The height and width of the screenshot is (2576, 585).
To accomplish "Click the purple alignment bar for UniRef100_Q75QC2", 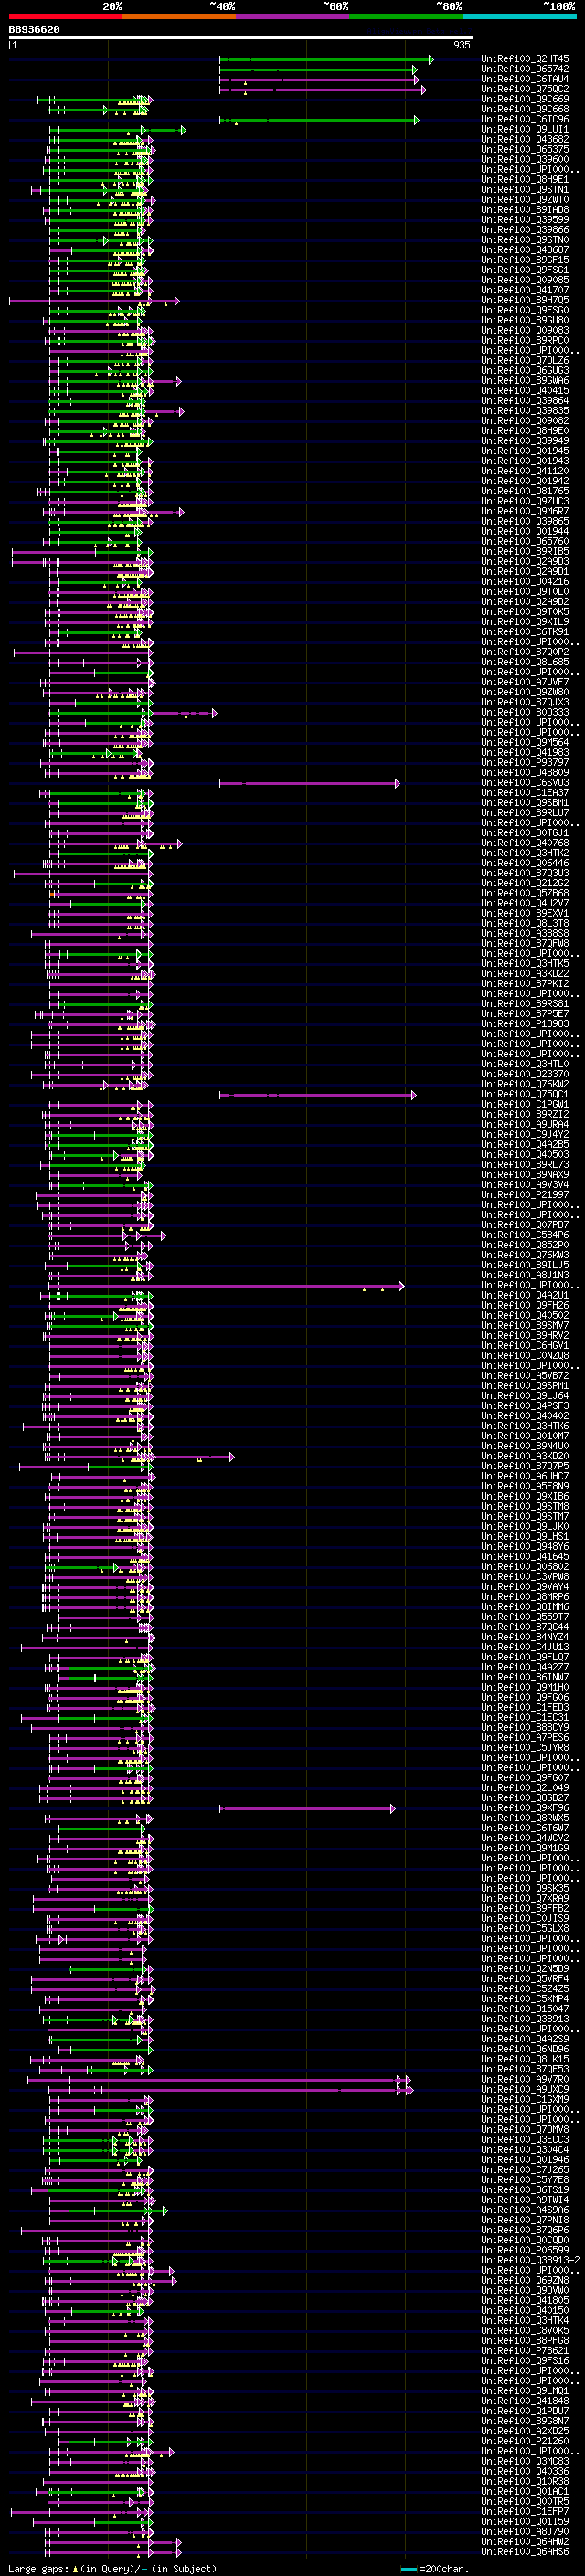I will click(x=323, y=90).
